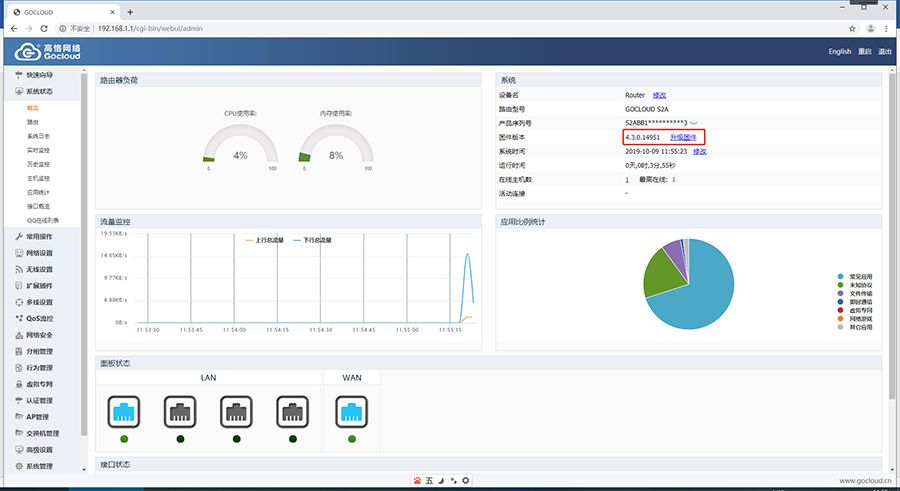Click the 升级固件 firmware upgrade link

point(683,136)
